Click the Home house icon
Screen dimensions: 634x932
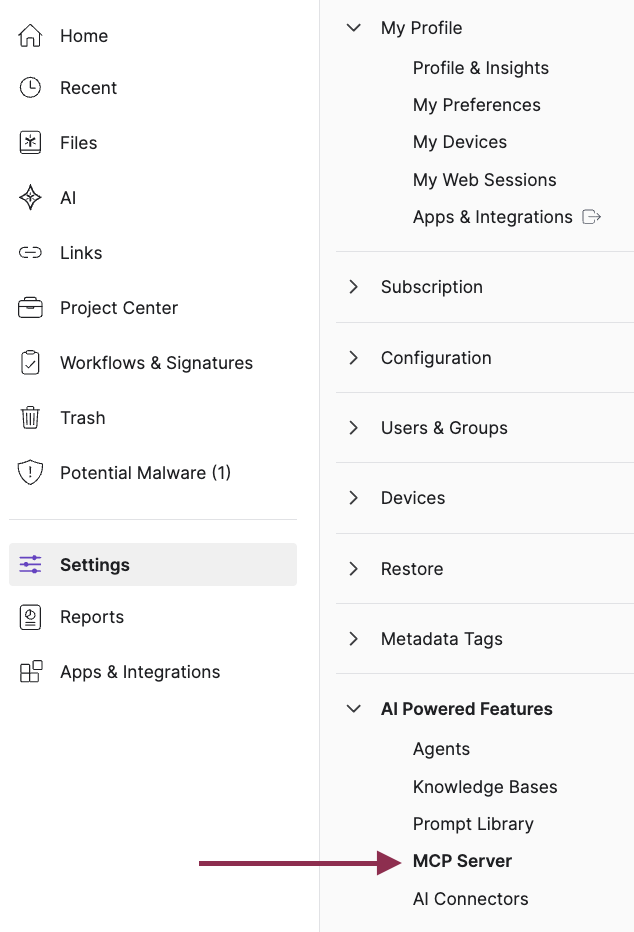[x=30, y=36]
